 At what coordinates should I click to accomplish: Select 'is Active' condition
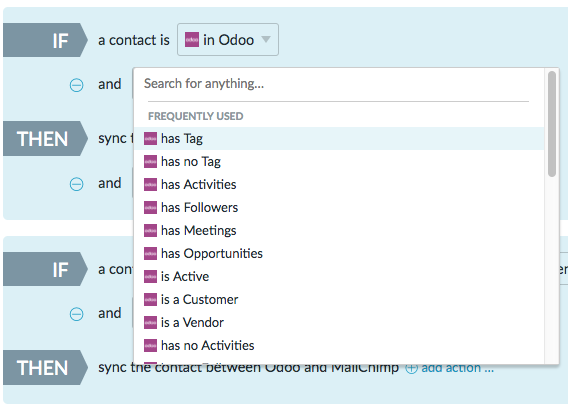339,276
